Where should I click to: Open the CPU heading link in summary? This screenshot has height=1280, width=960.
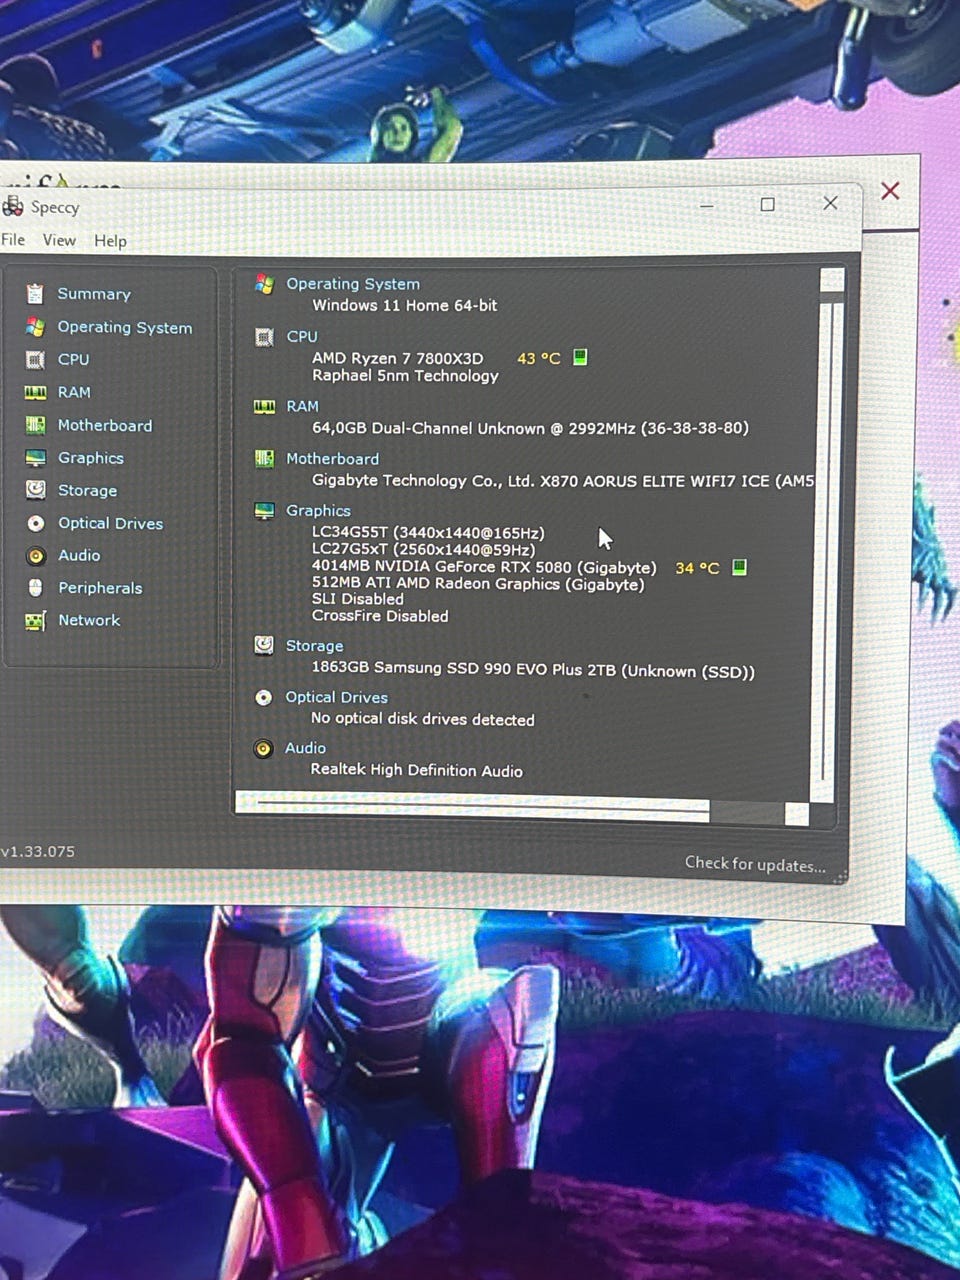click(x=302, y=337)
